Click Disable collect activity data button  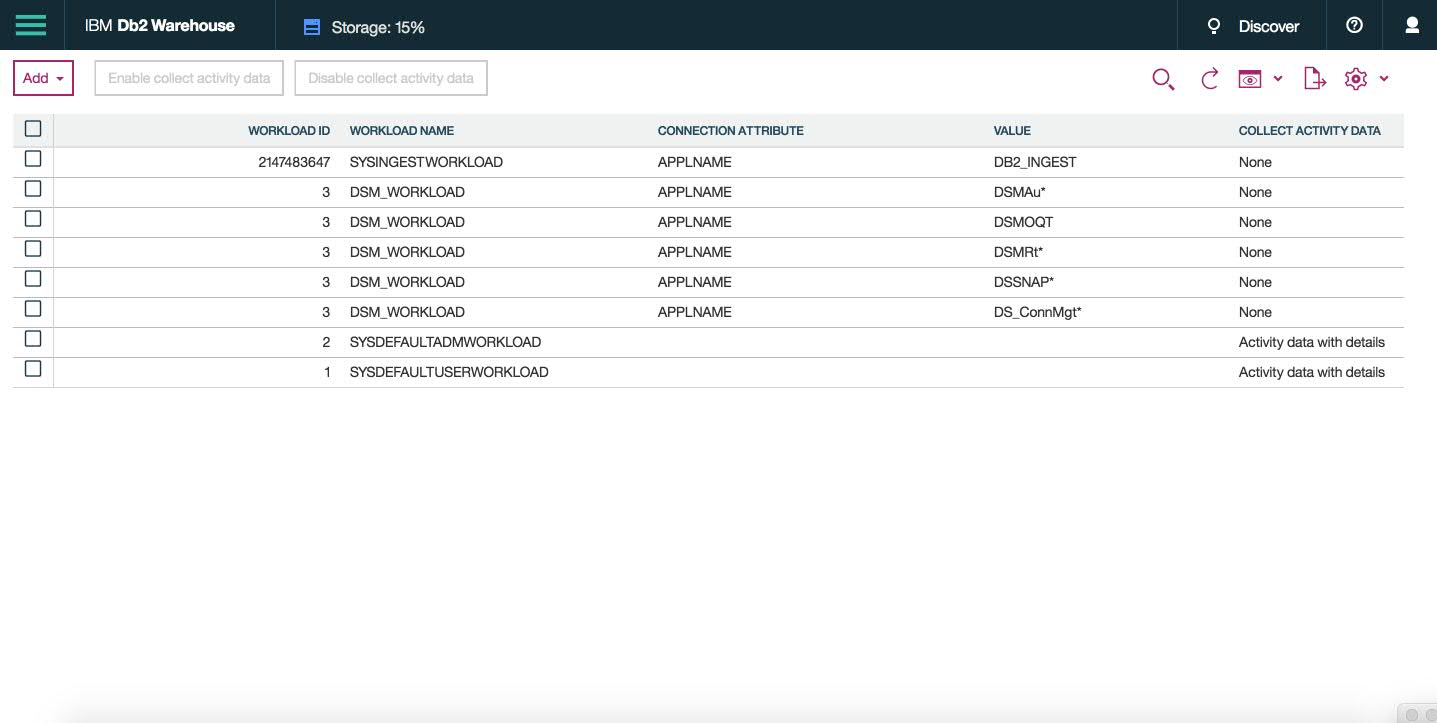[391, 78]
